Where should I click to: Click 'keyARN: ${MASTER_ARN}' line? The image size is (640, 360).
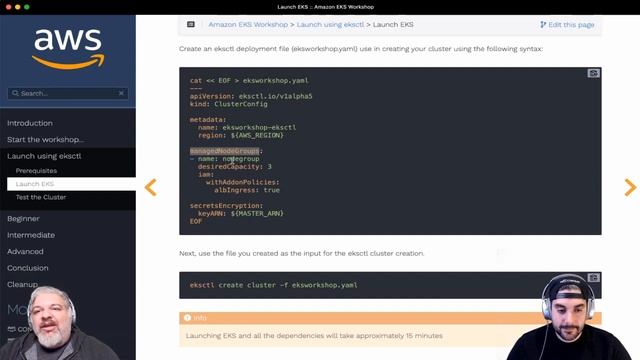pos(241,213)
